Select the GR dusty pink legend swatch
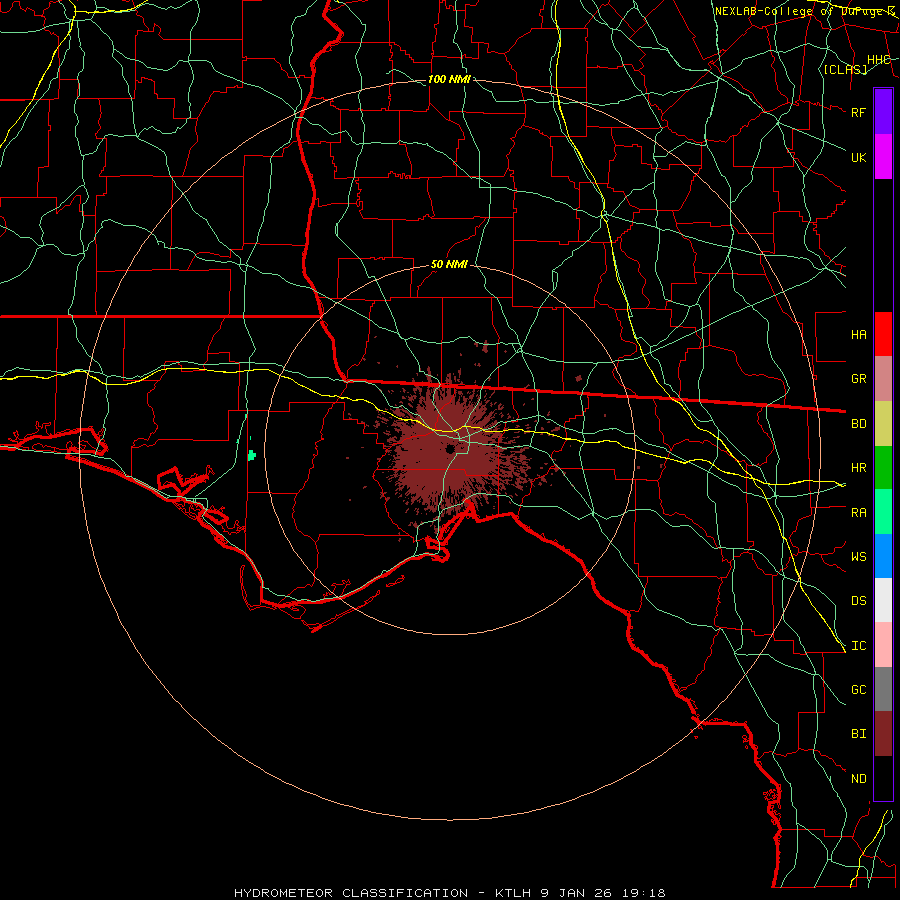The width and height of the screenshot is (900, 900). tap(883, 378)
